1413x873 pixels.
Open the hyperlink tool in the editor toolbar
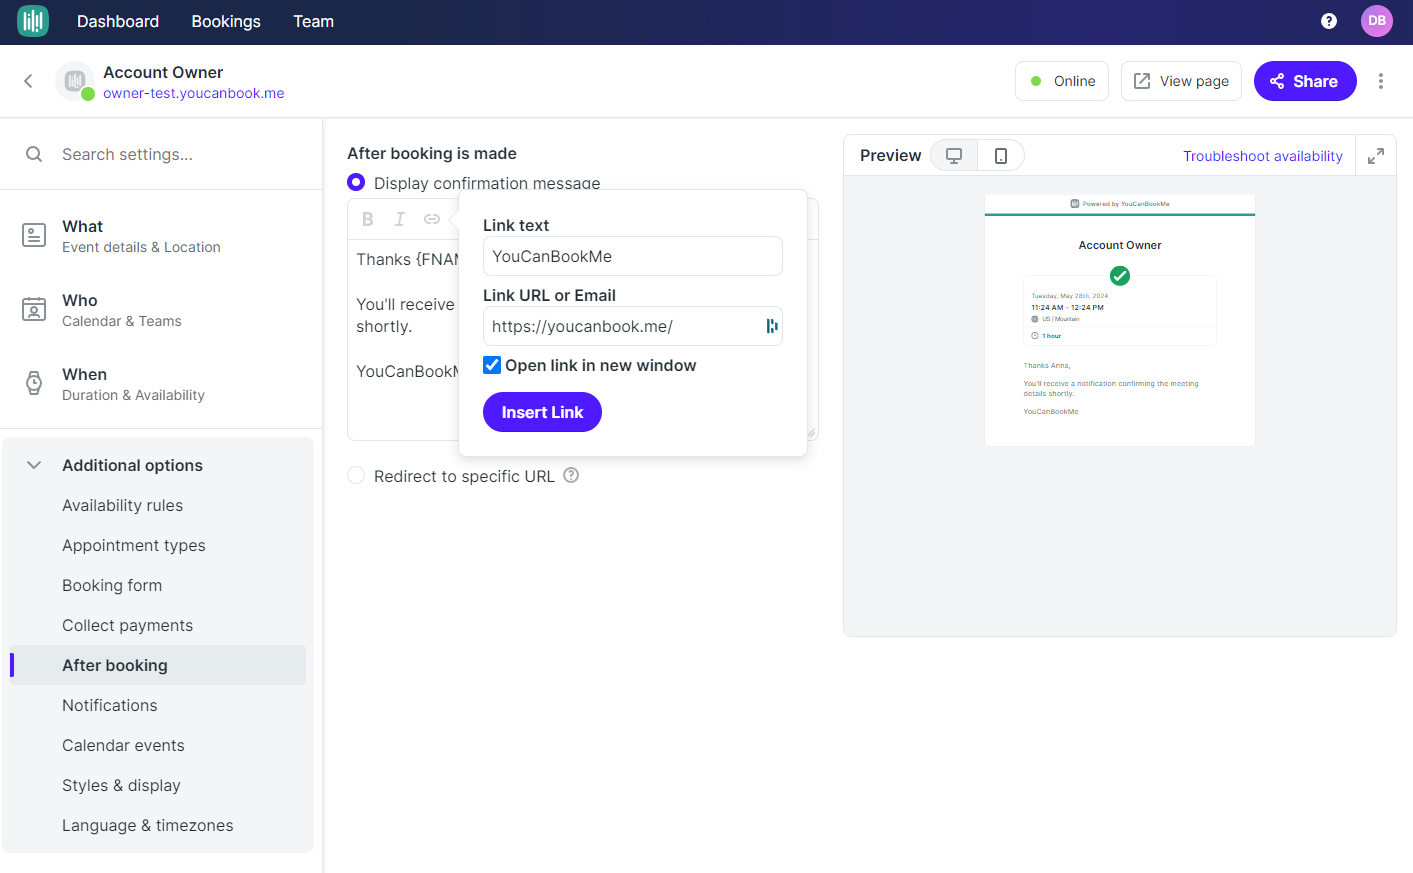[431, 218]
